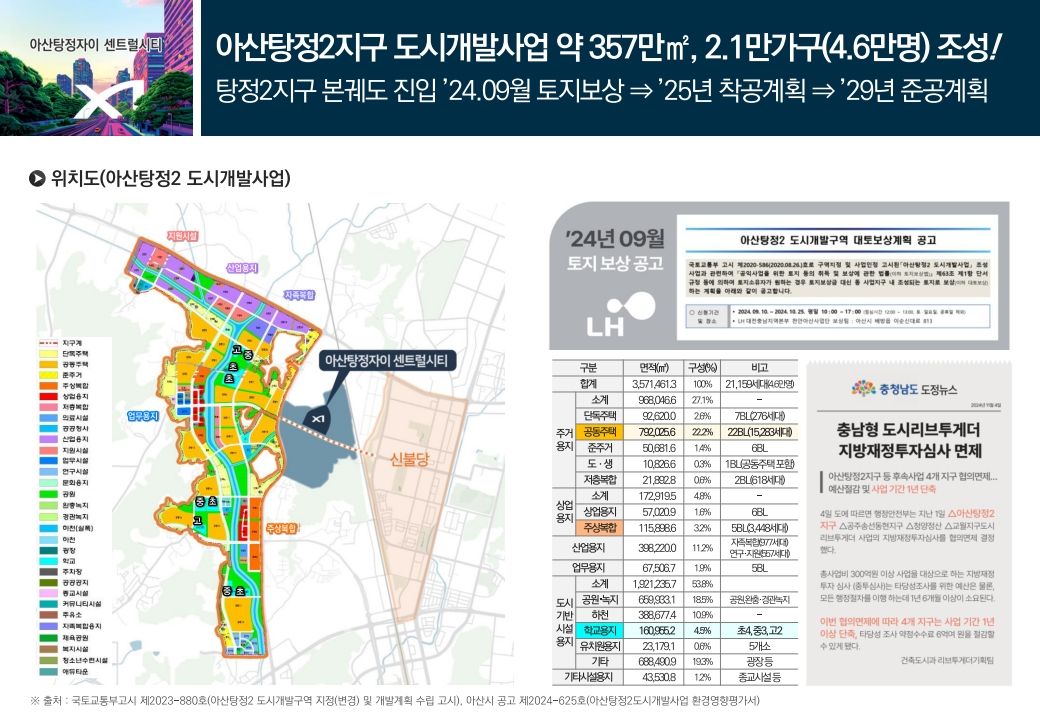Select the highlighted 학교용지 cell in the table

click(x=597, y=630)
